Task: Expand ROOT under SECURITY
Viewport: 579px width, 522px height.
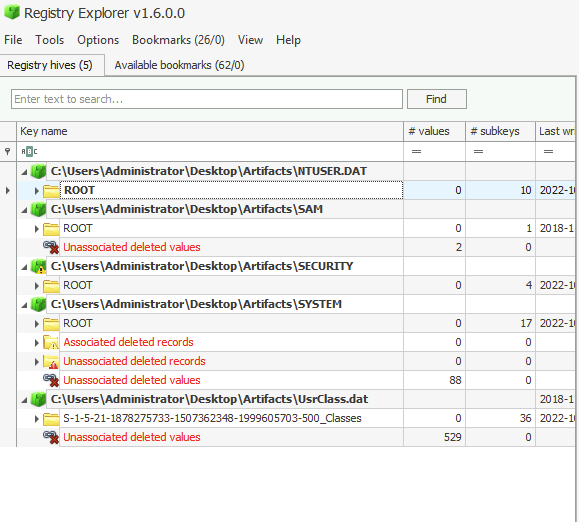Action: tap(37, 285)
